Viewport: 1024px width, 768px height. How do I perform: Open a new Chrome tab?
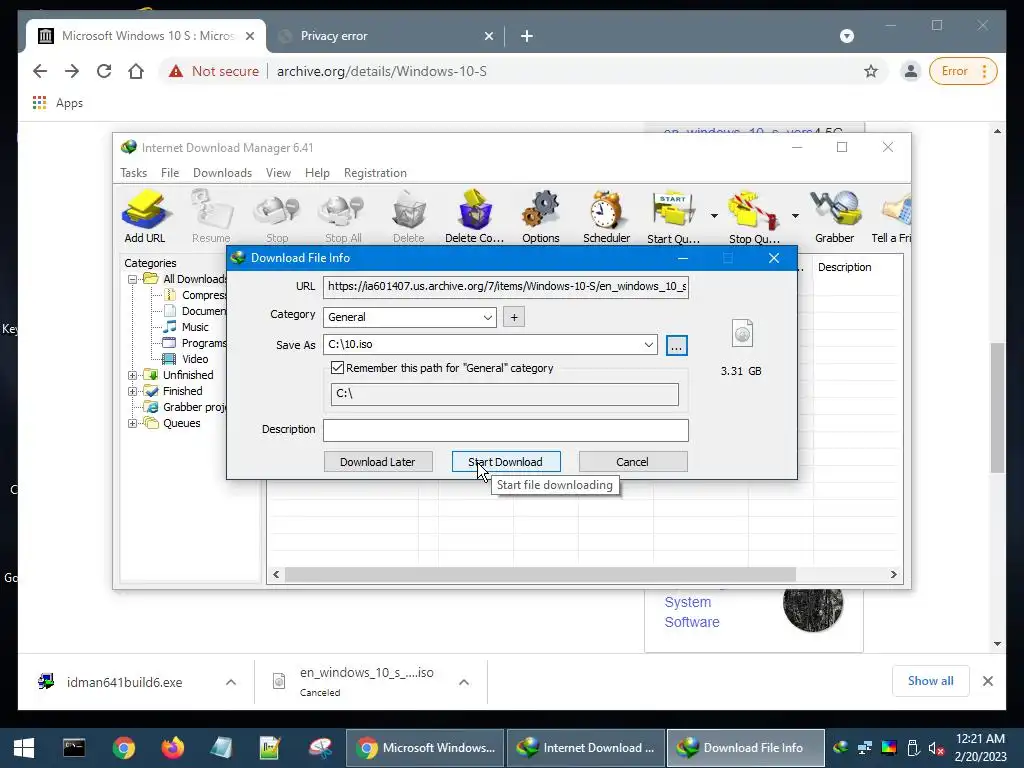coord(527,36)
